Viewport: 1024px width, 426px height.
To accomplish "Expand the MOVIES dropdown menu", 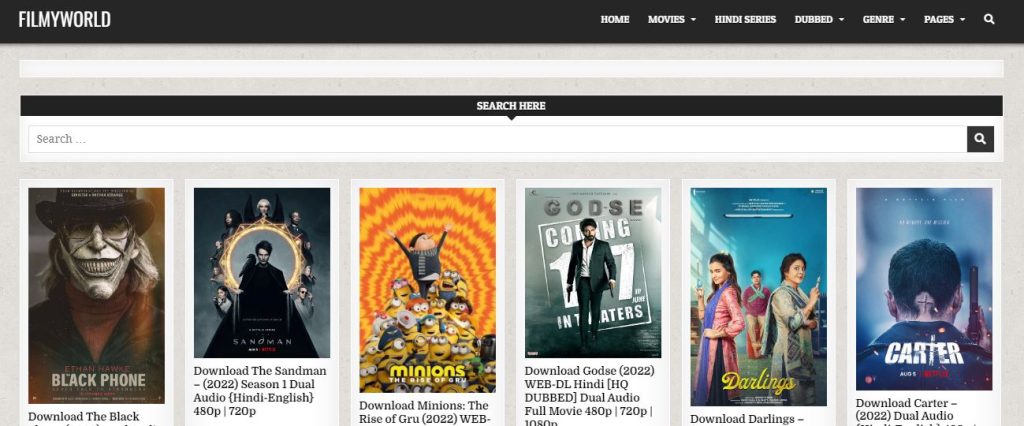I will [x=671, y=20].
